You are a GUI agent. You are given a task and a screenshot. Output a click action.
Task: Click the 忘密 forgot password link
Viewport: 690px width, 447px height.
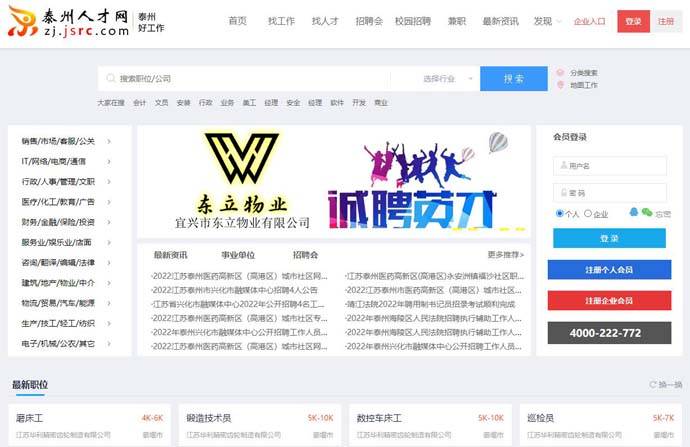(663, 214)
